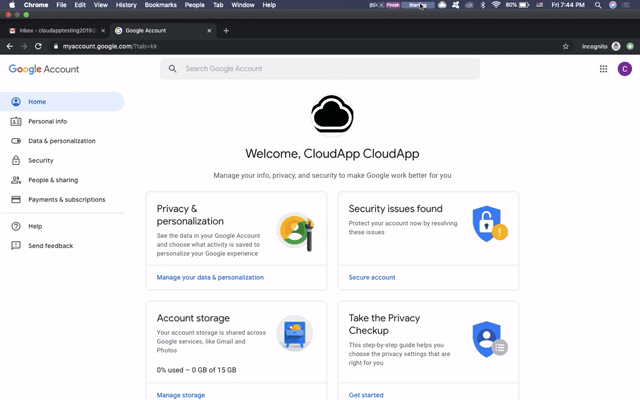Close the Google Account tab
The image size is (640, 400).
(209, 30)
